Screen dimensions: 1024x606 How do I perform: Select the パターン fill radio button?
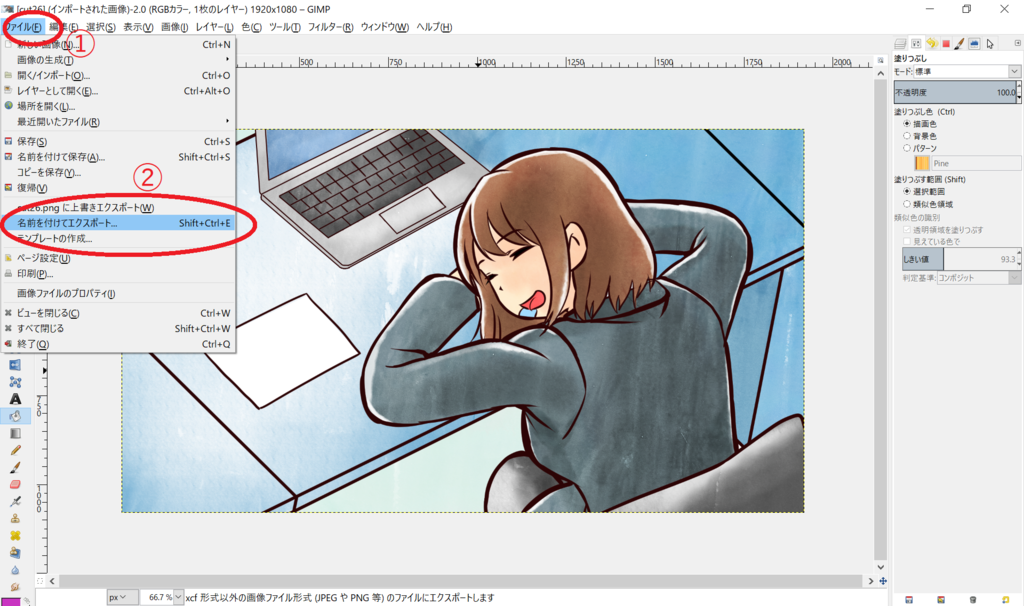point(906,148)
